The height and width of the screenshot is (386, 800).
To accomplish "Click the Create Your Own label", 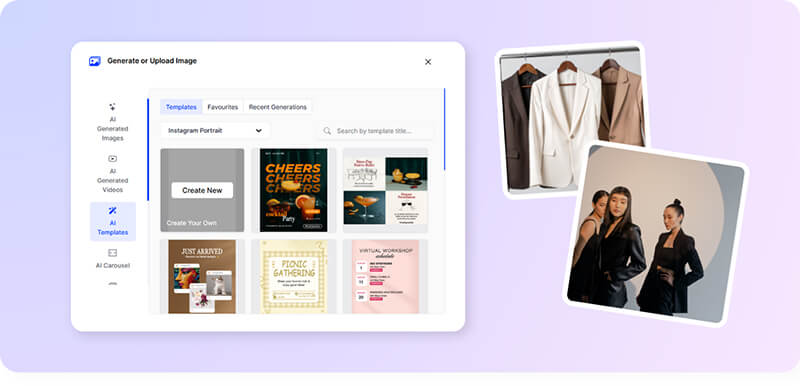I will (x=191, y=223).
